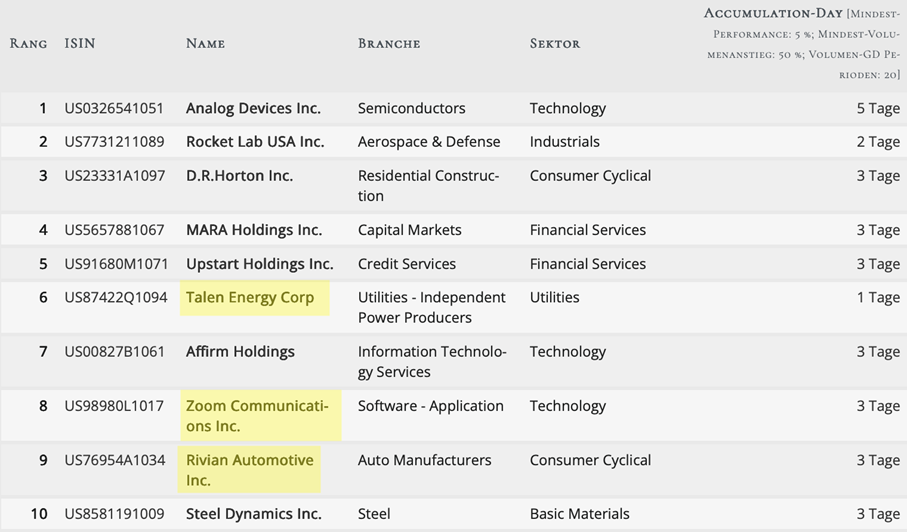The image size is (907, 532).
Task: Select ISIN US98980L1017
Action: click(x=114, y=406)
